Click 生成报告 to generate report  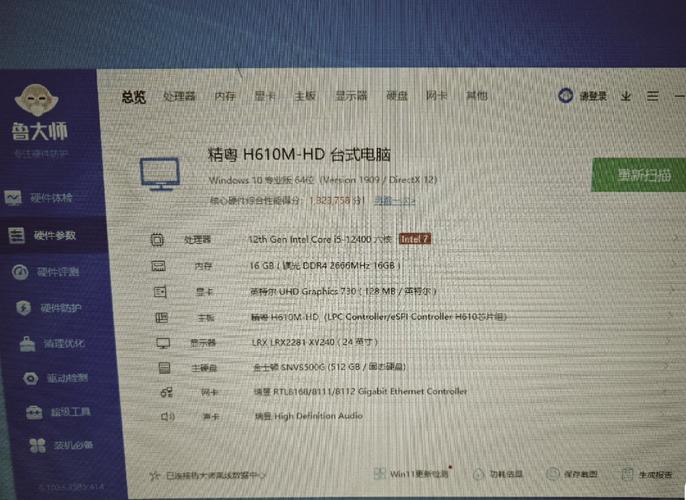click(647, 474)
